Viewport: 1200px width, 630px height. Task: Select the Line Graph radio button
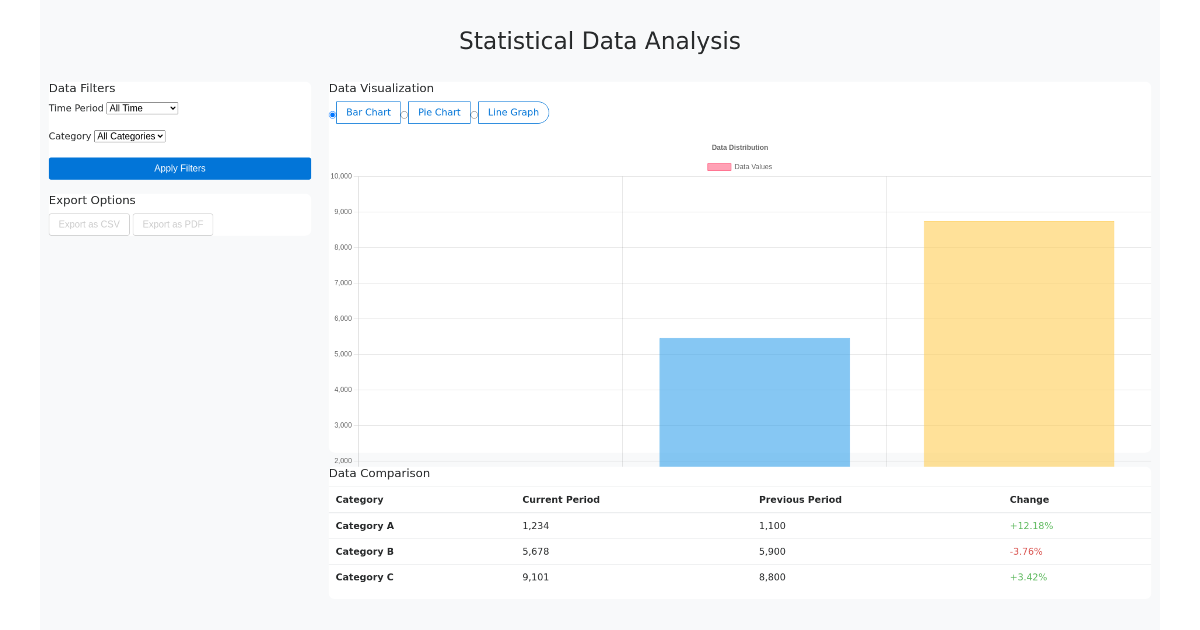point(474,113)
